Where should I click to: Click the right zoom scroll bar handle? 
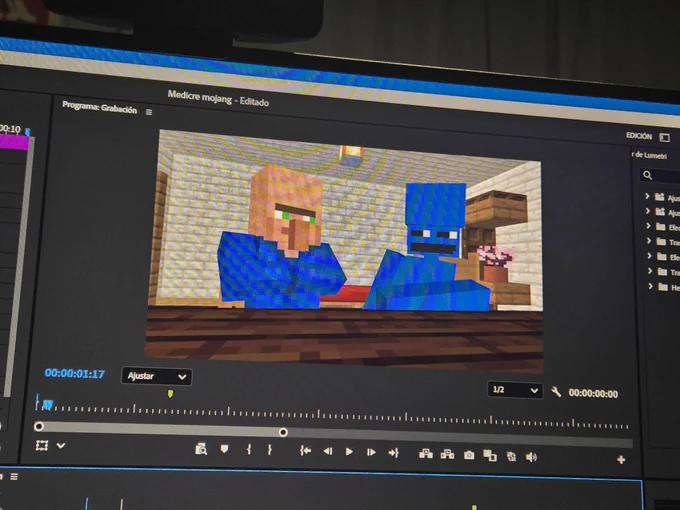(x=283, y=432)
